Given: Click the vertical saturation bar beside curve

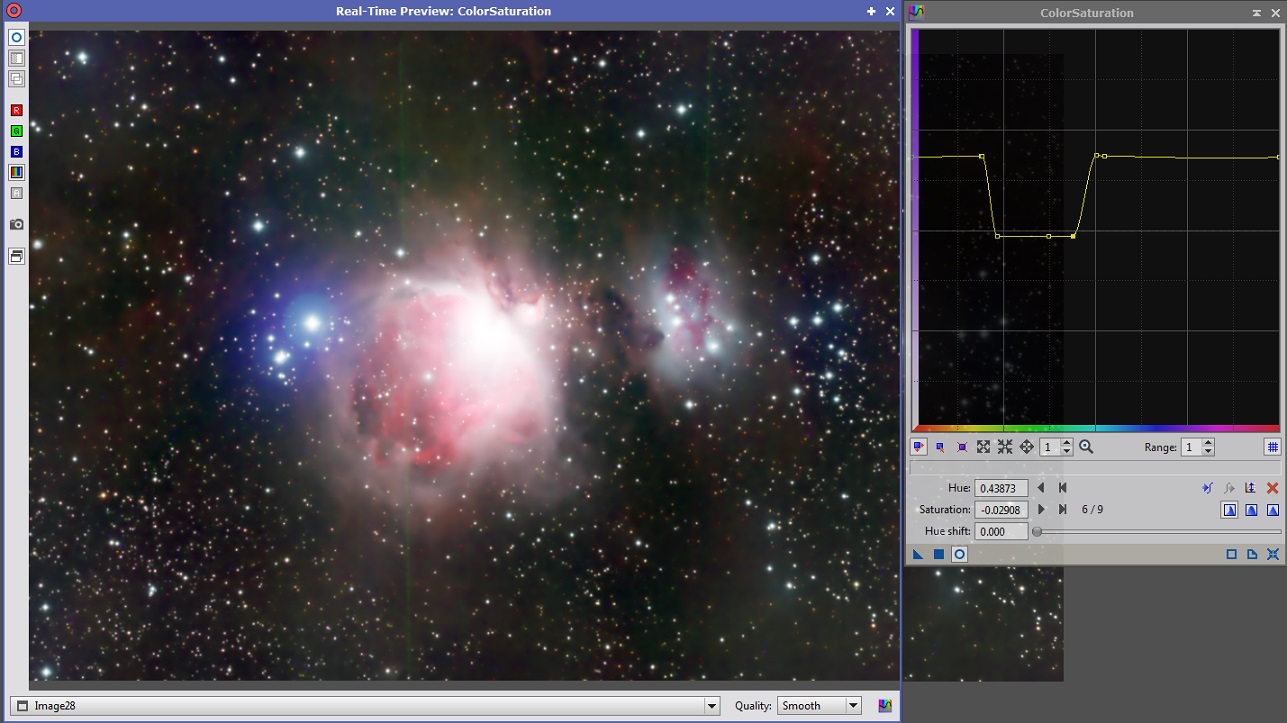Looking at the screenshot, I should coord(914,228).
